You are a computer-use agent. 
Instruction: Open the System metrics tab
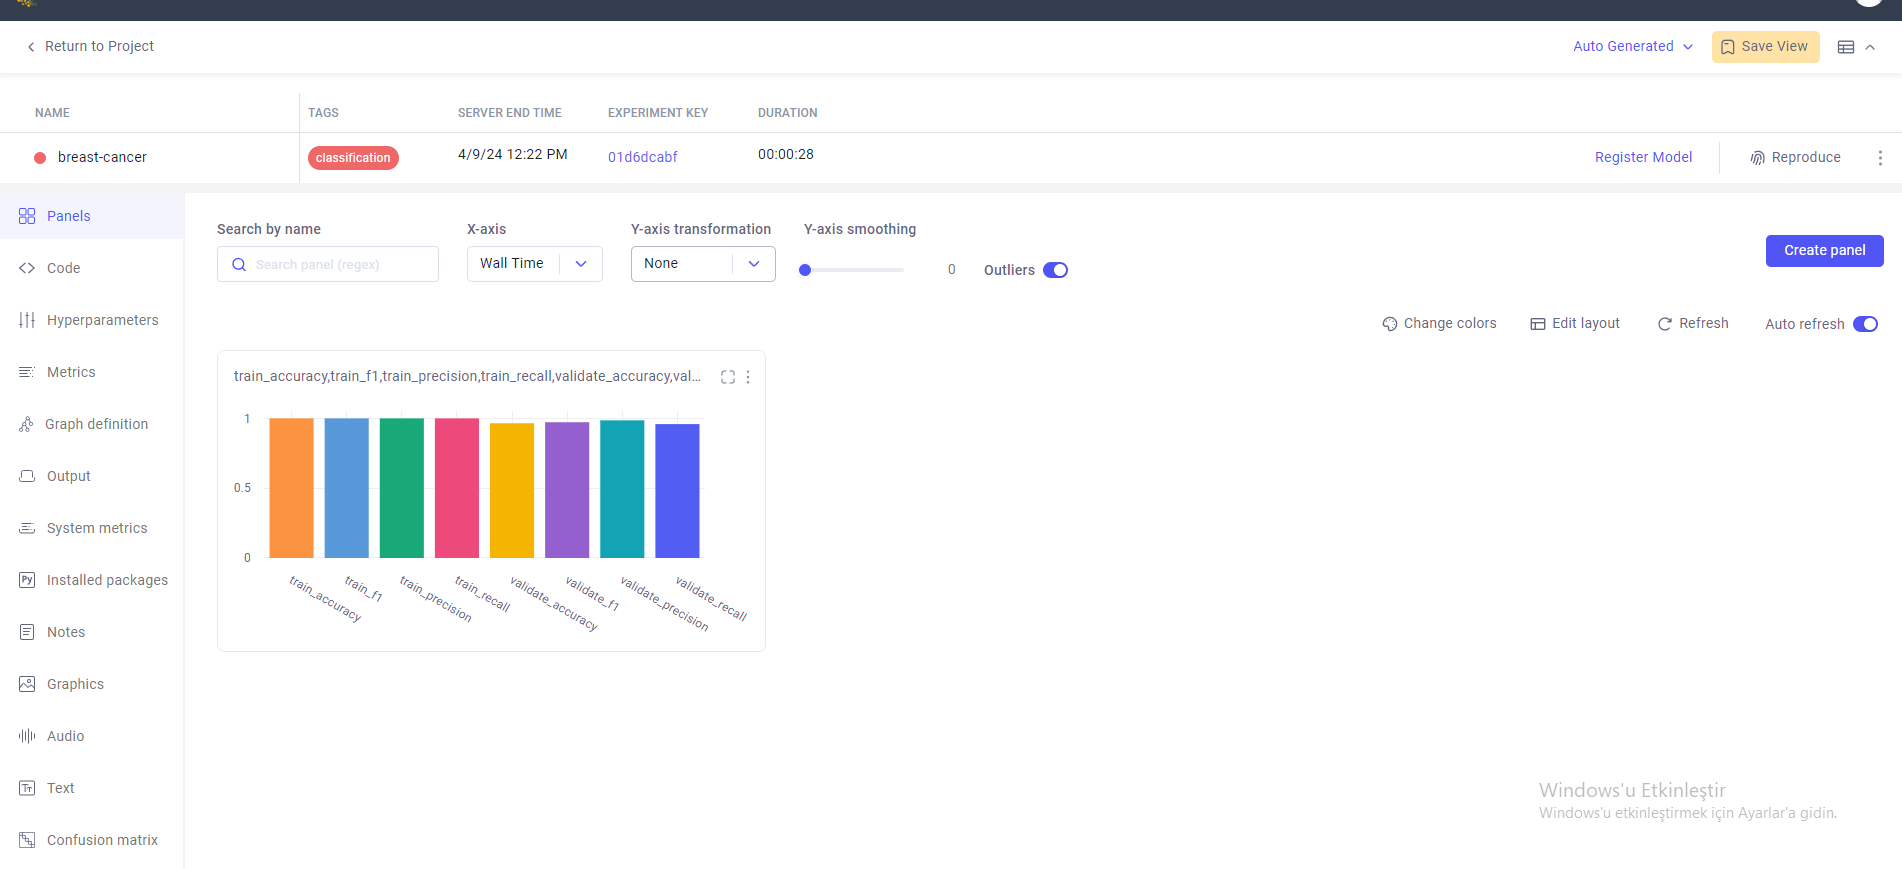point(92,528)
